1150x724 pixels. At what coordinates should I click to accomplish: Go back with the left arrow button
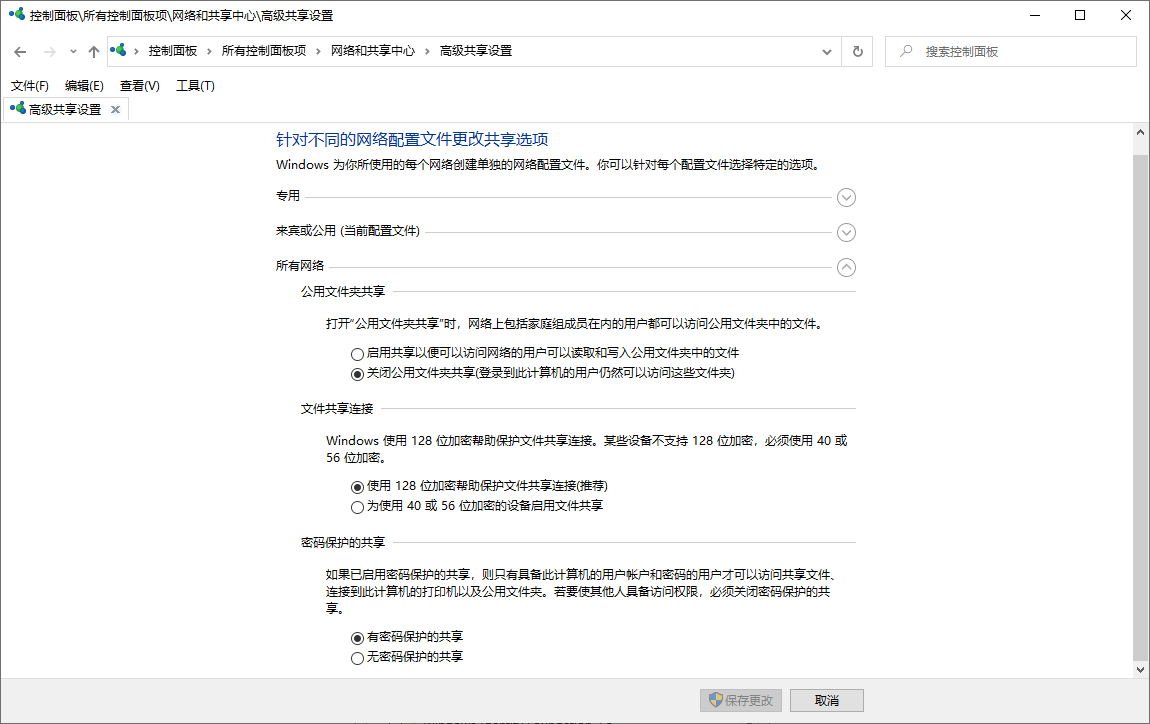[x=20, y=51]
